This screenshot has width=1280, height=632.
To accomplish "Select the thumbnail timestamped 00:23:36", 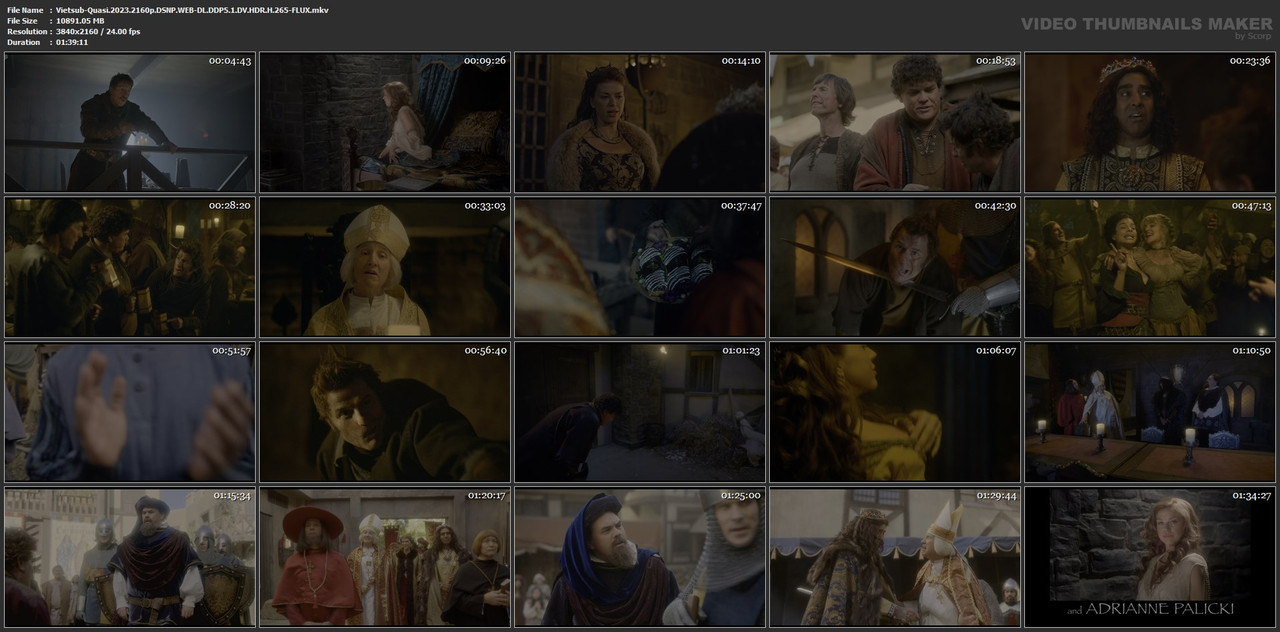I will pyautogui.click(x=1150, y=122).
